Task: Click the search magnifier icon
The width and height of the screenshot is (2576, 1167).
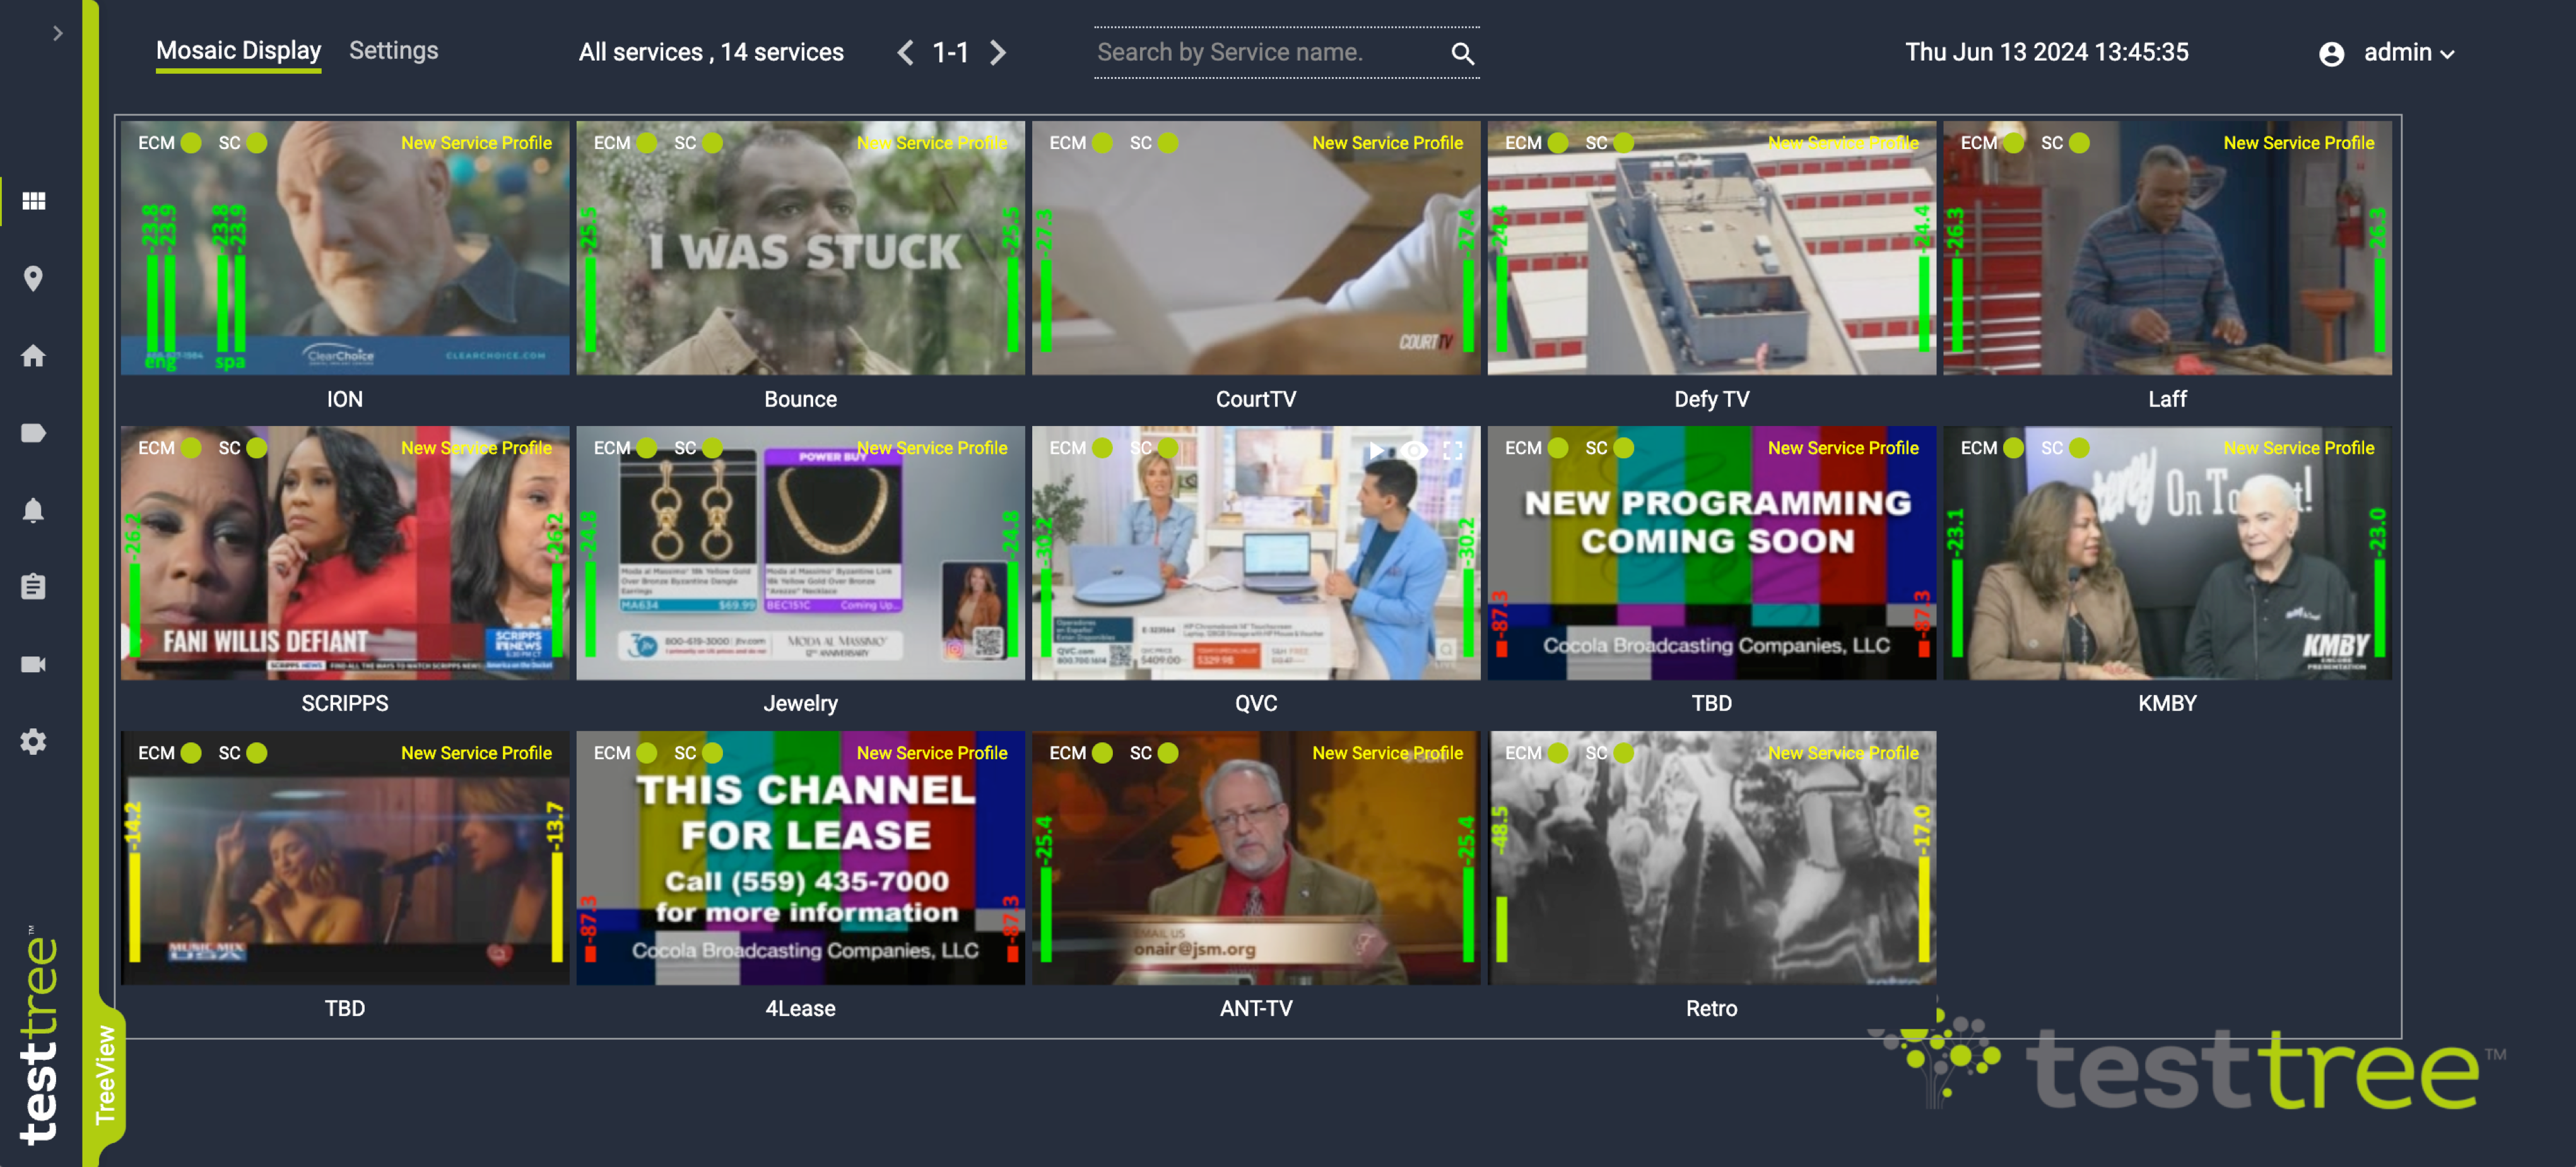Action: click(x=1462, y=54)
